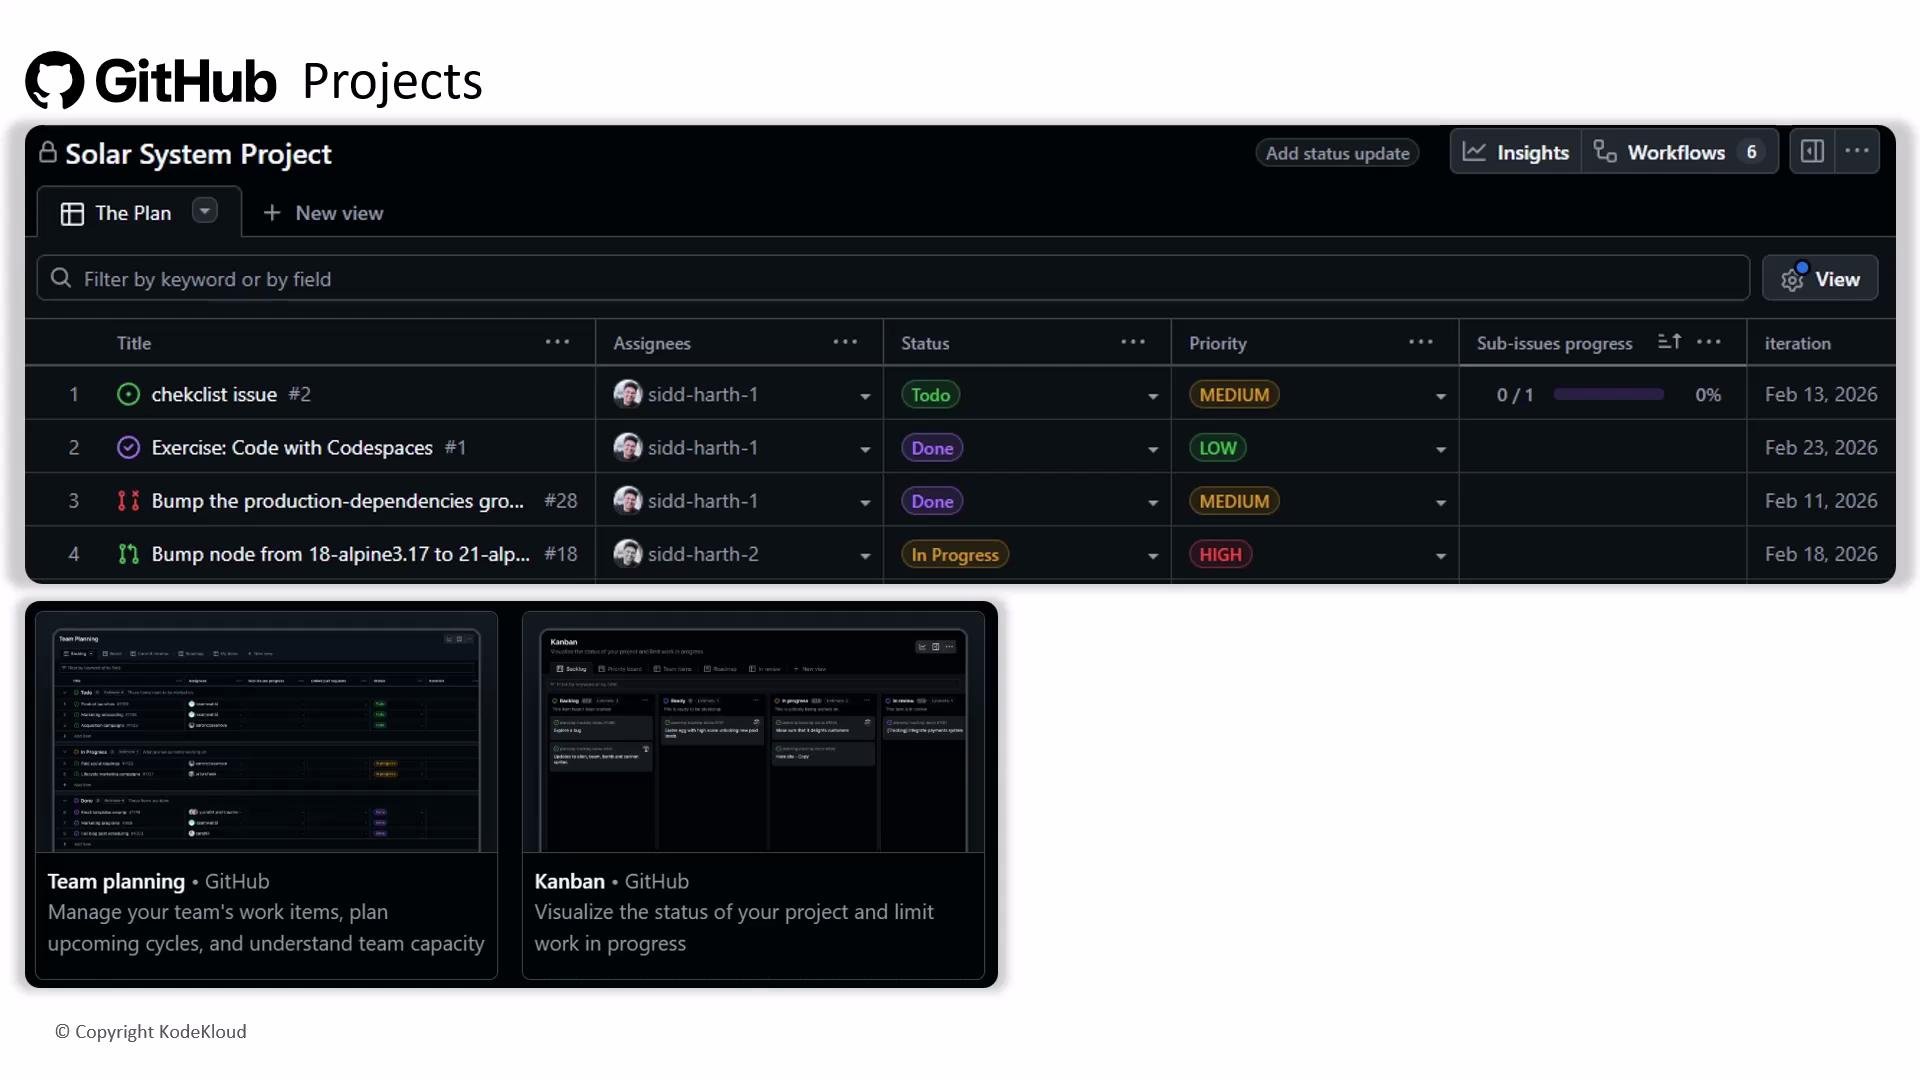Click New view tab
Screen dimensions: 1920x1080
click(x=324, y=213)
